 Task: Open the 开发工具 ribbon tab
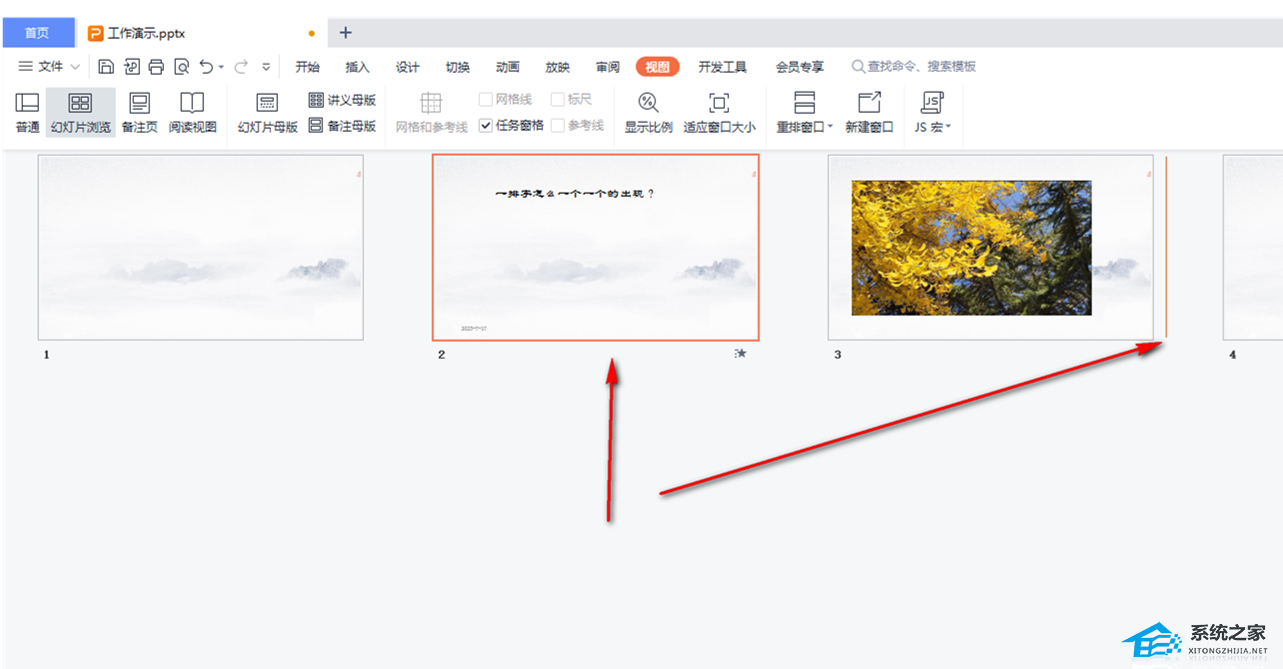(722, 67)
